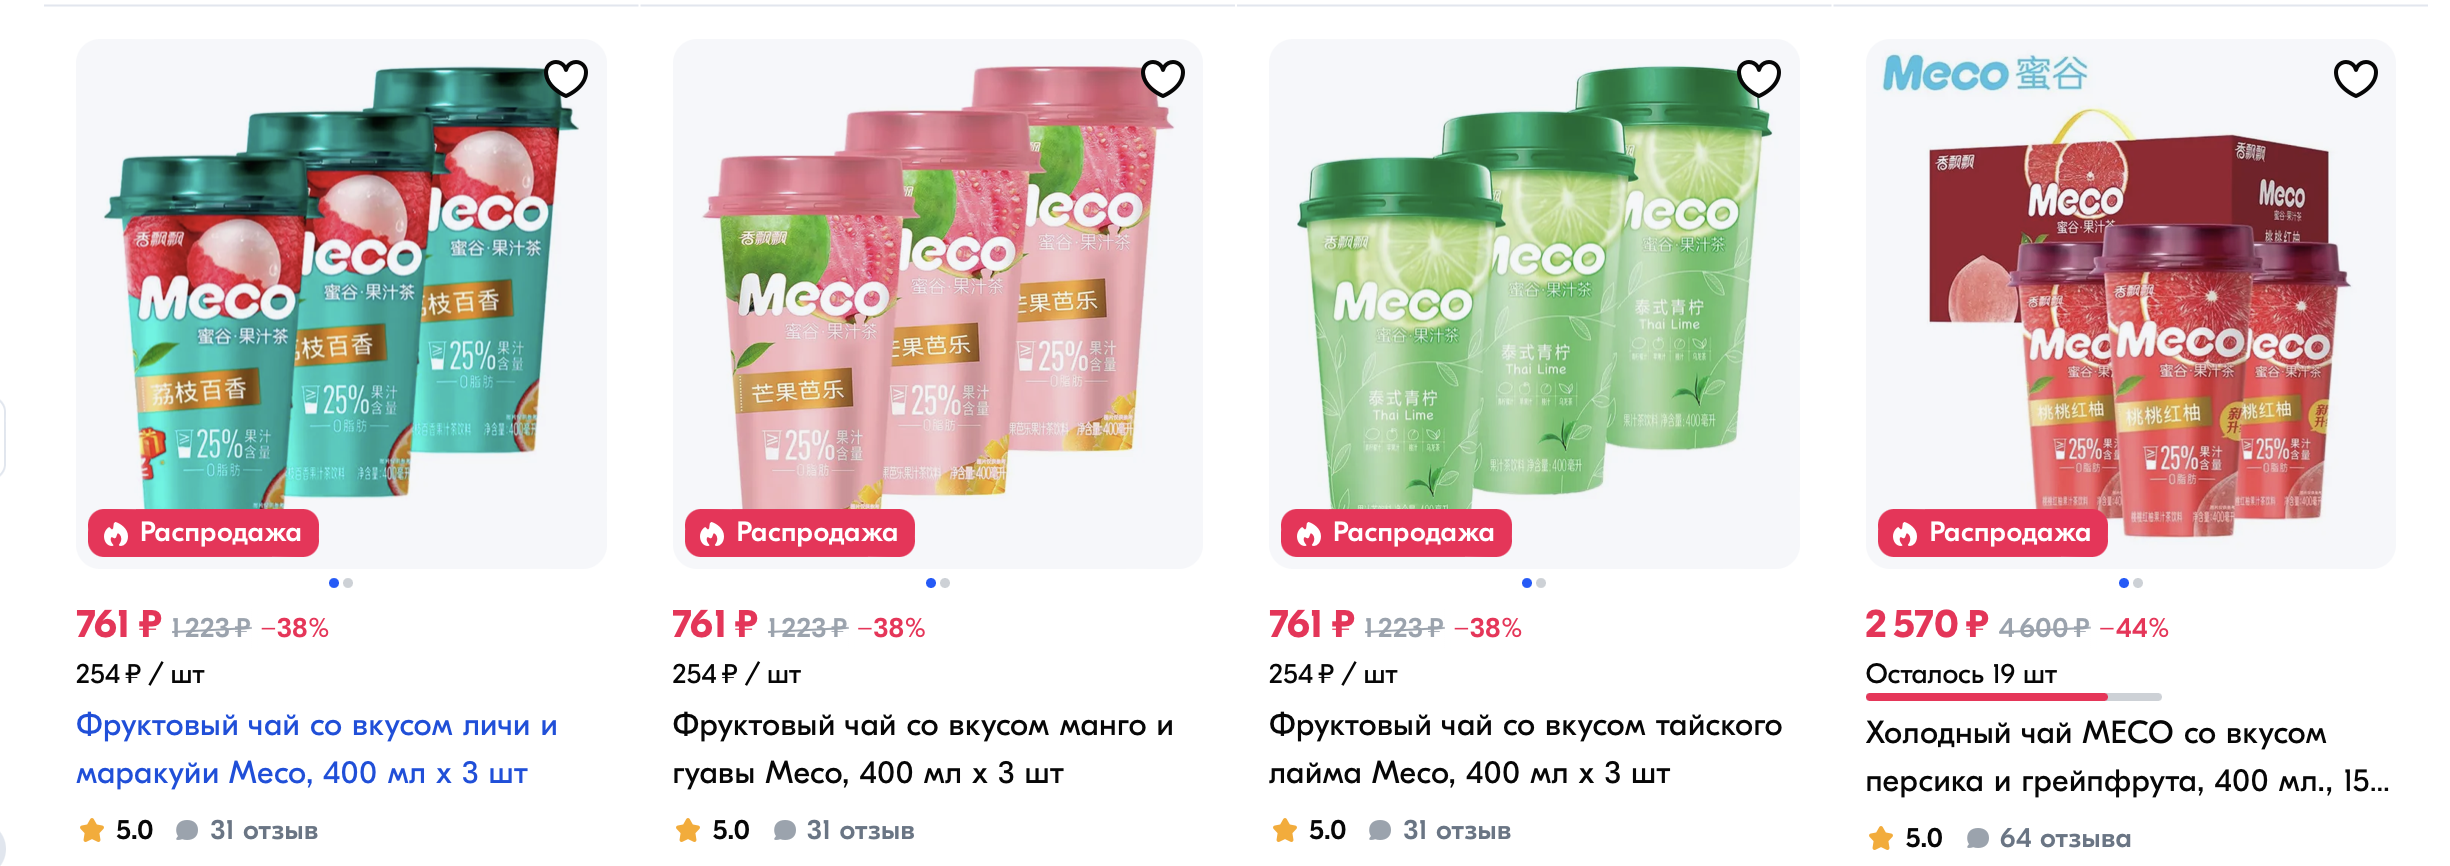Viewport: 2450px width, 866px height.
Task: Add lychee passionfruit tea to favorites
Action: tap(566, 78)
